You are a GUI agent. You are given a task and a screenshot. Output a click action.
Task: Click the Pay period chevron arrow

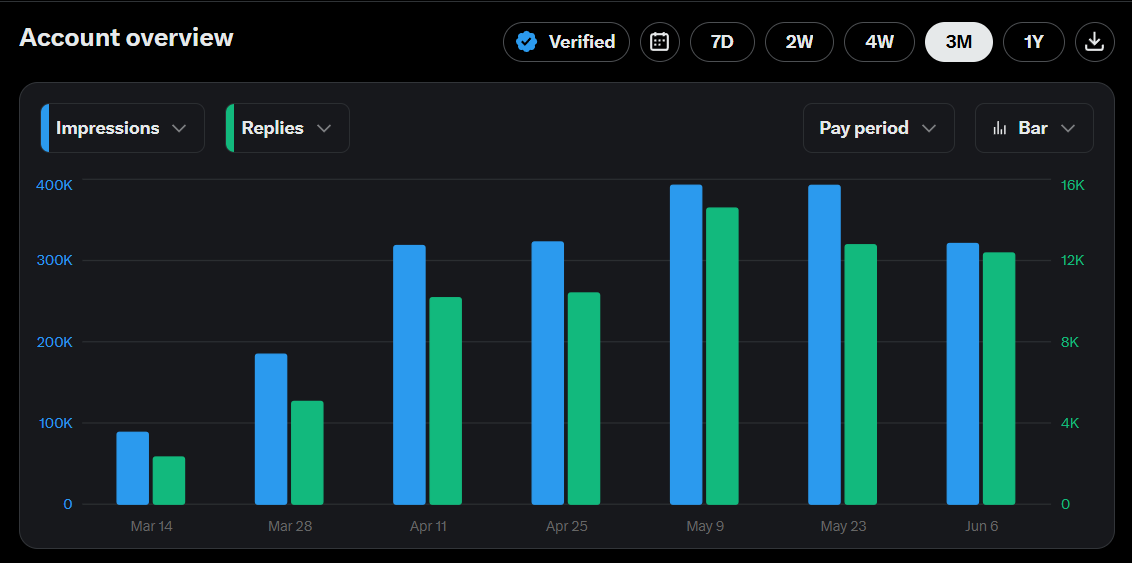[929, 128]
